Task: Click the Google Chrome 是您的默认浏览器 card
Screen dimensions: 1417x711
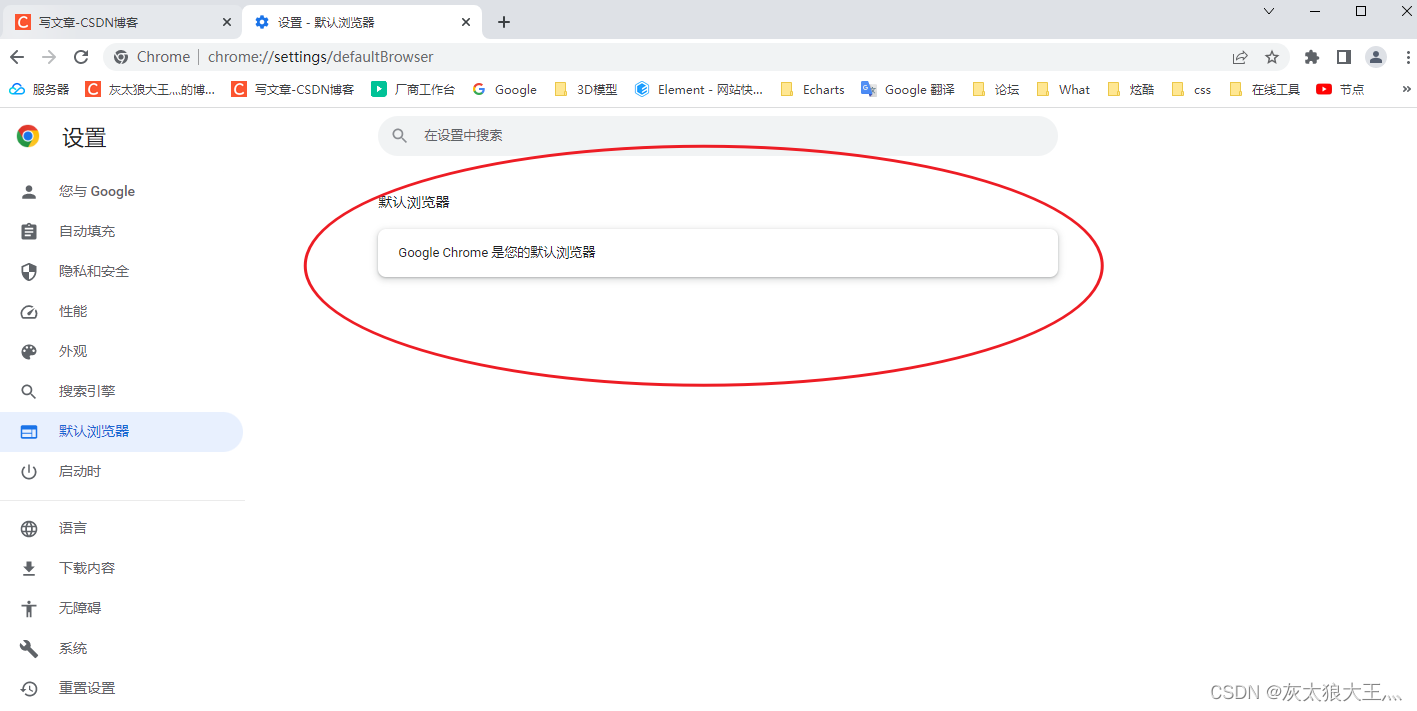Action: coord(718,253)
